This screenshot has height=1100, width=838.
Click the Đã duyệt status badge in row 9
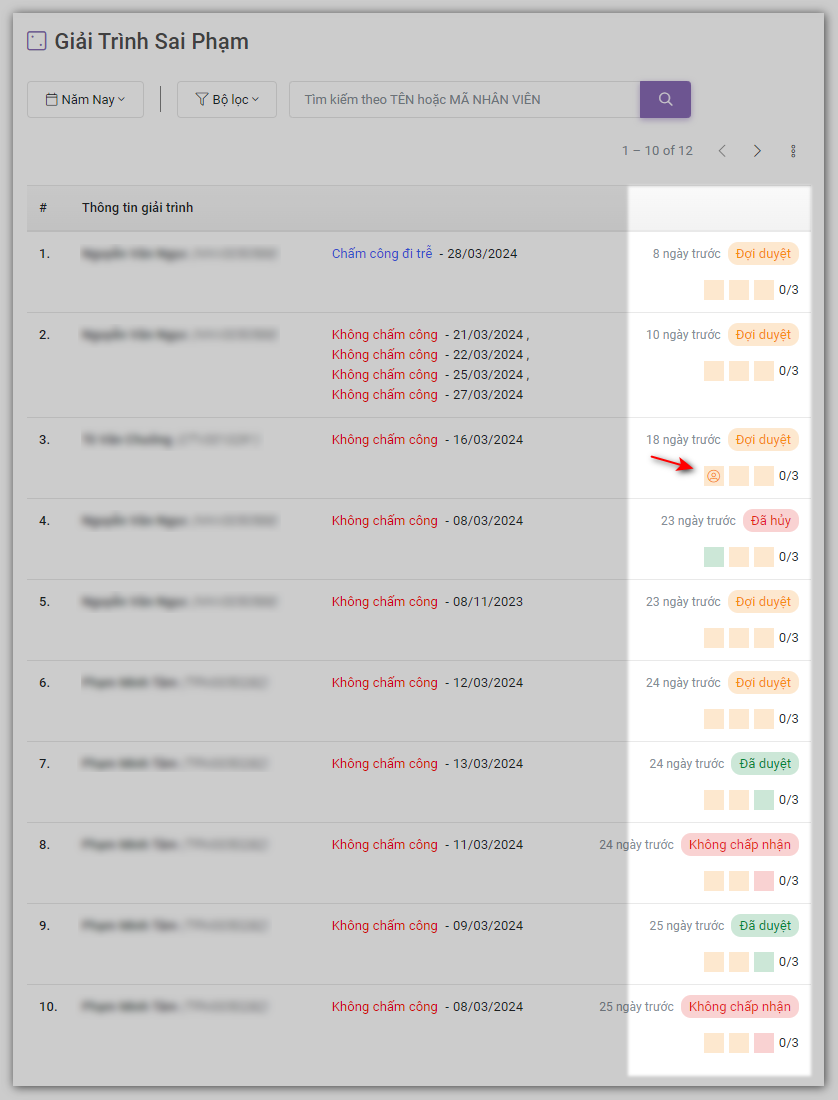(x=765, y=926)
